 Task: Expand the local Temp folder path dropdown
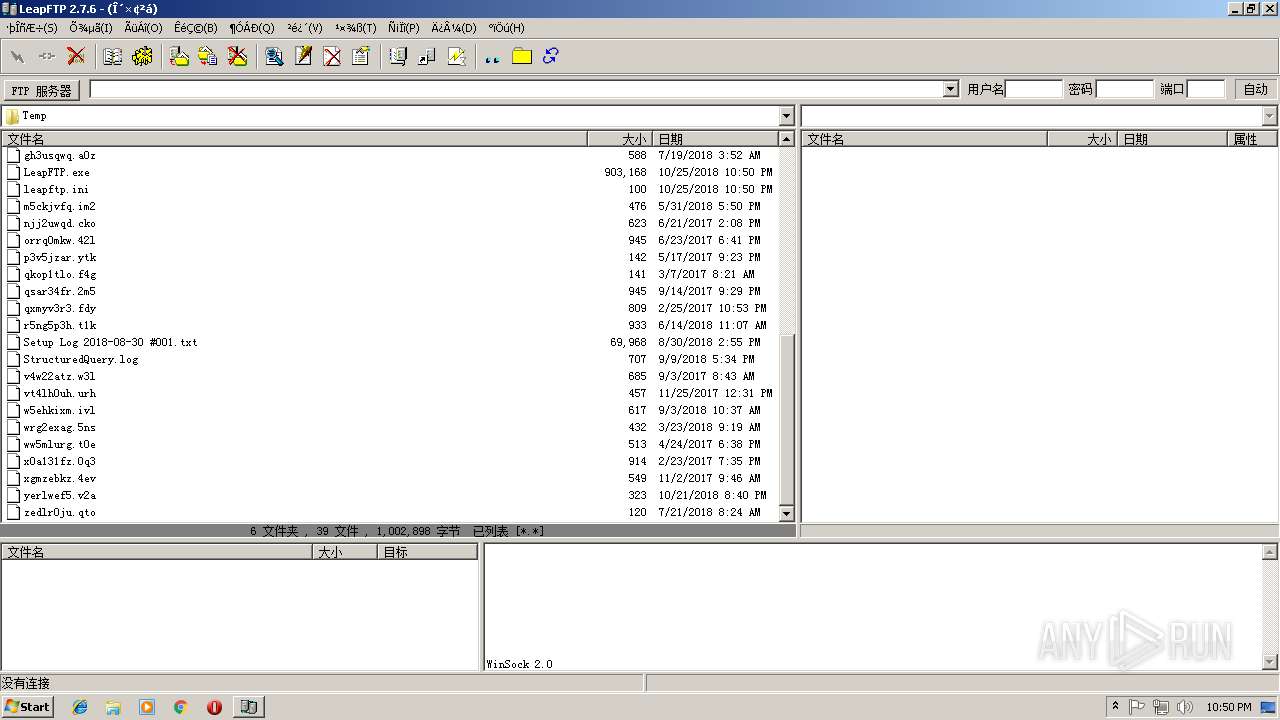(x=786, y=116)
